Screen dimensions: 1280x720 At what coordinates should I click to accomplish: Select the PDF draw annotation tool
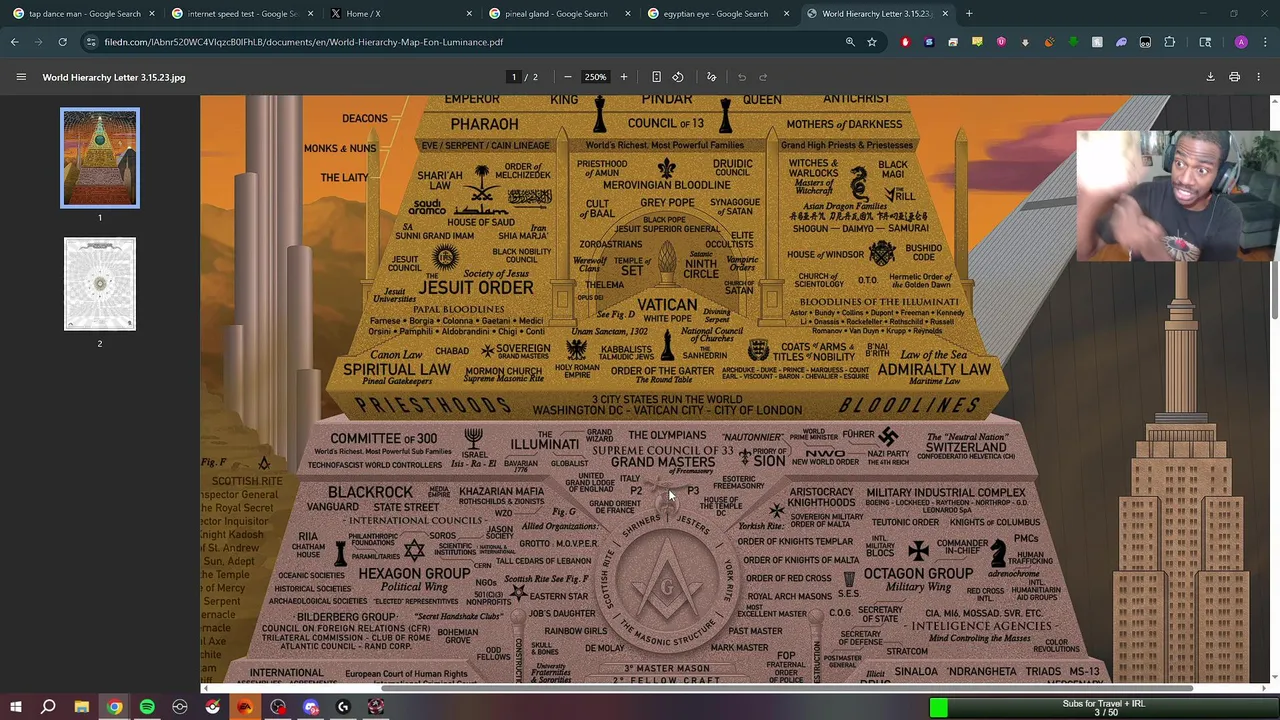click(x=712, y=77)
